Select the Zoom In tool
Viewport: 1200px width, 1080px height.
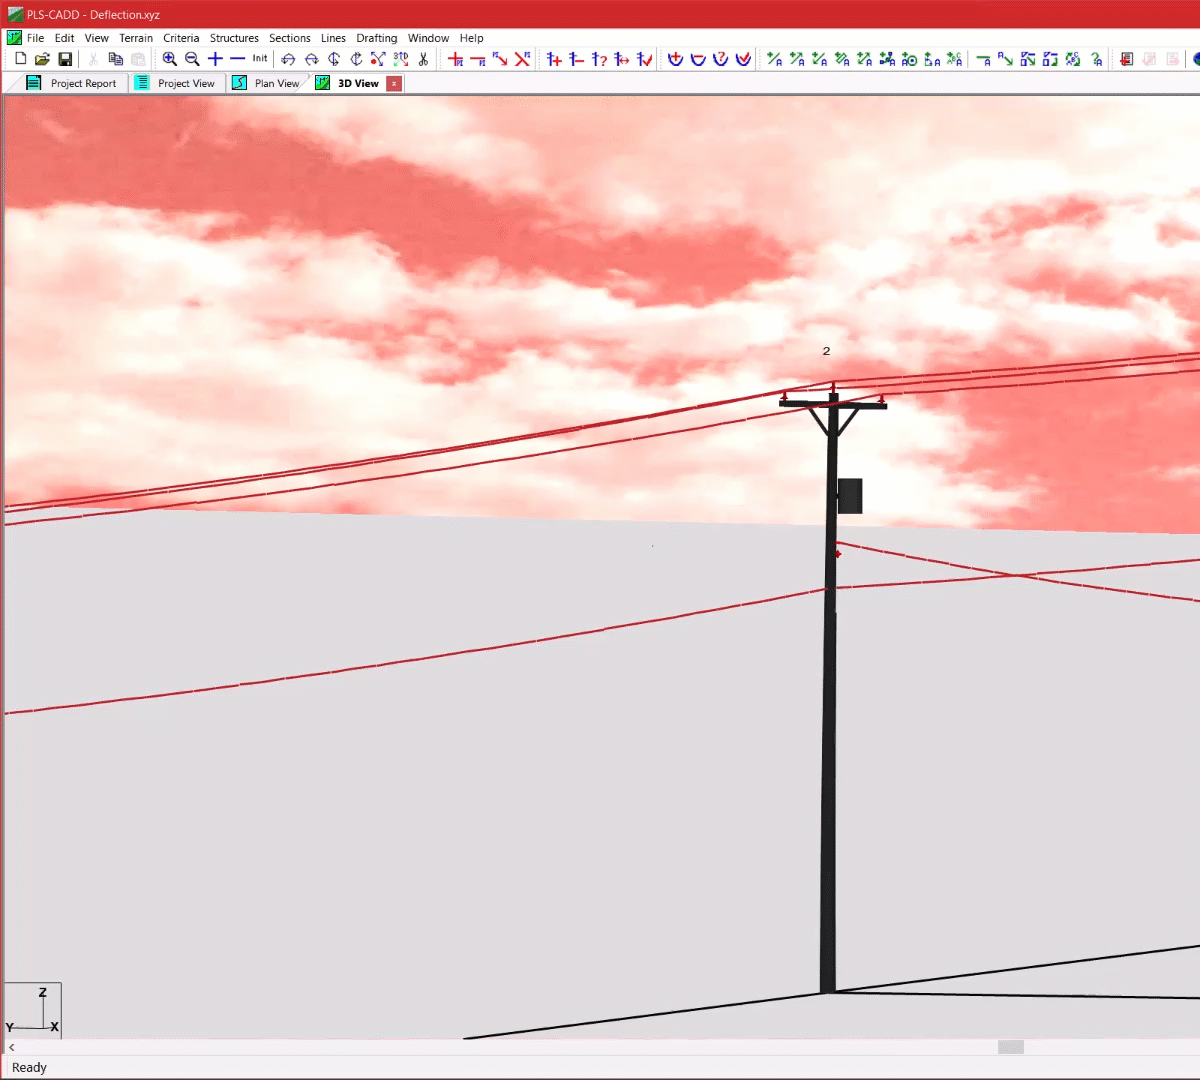click(x=170, y=59)
